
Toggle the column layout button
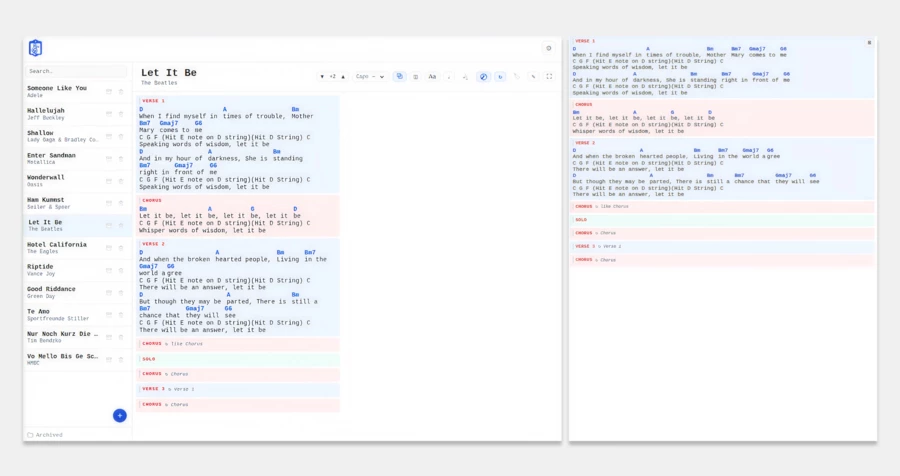coord(416,76)
